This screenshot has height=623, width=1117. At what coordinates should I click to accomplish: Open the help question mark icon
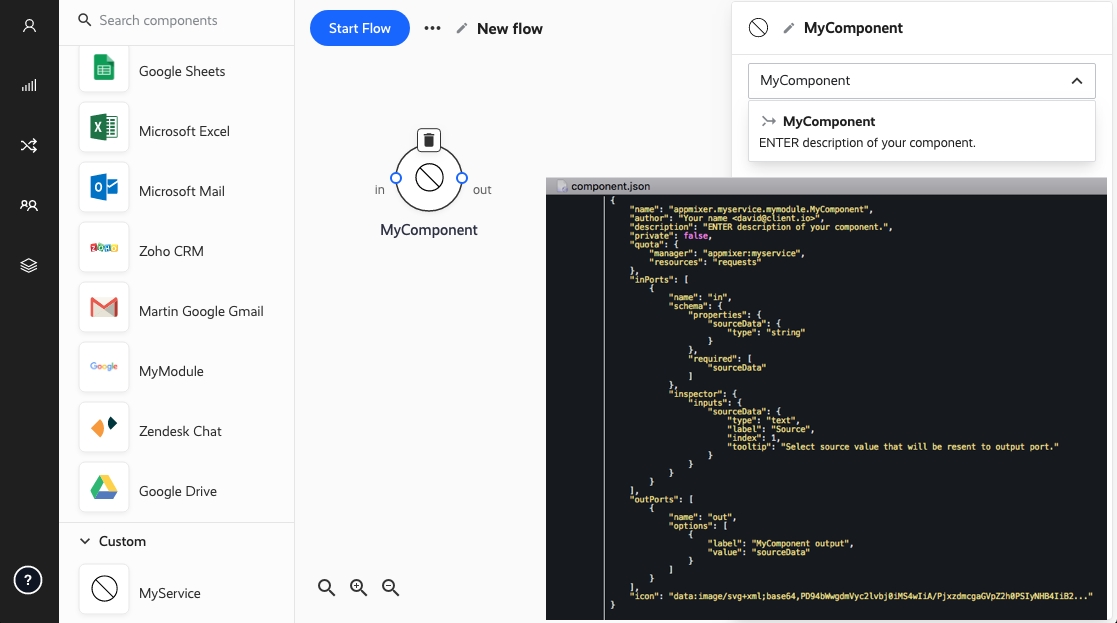[x=28, y=580]
